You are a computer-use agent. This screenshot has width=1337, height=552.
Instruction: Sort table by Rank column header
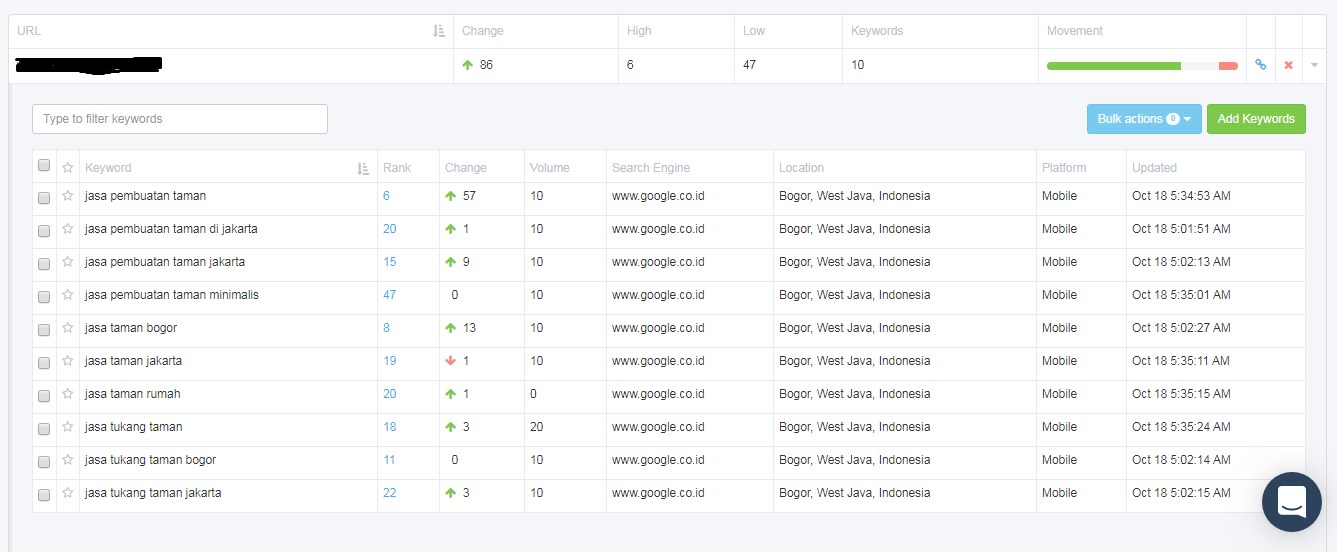(397, 168)
